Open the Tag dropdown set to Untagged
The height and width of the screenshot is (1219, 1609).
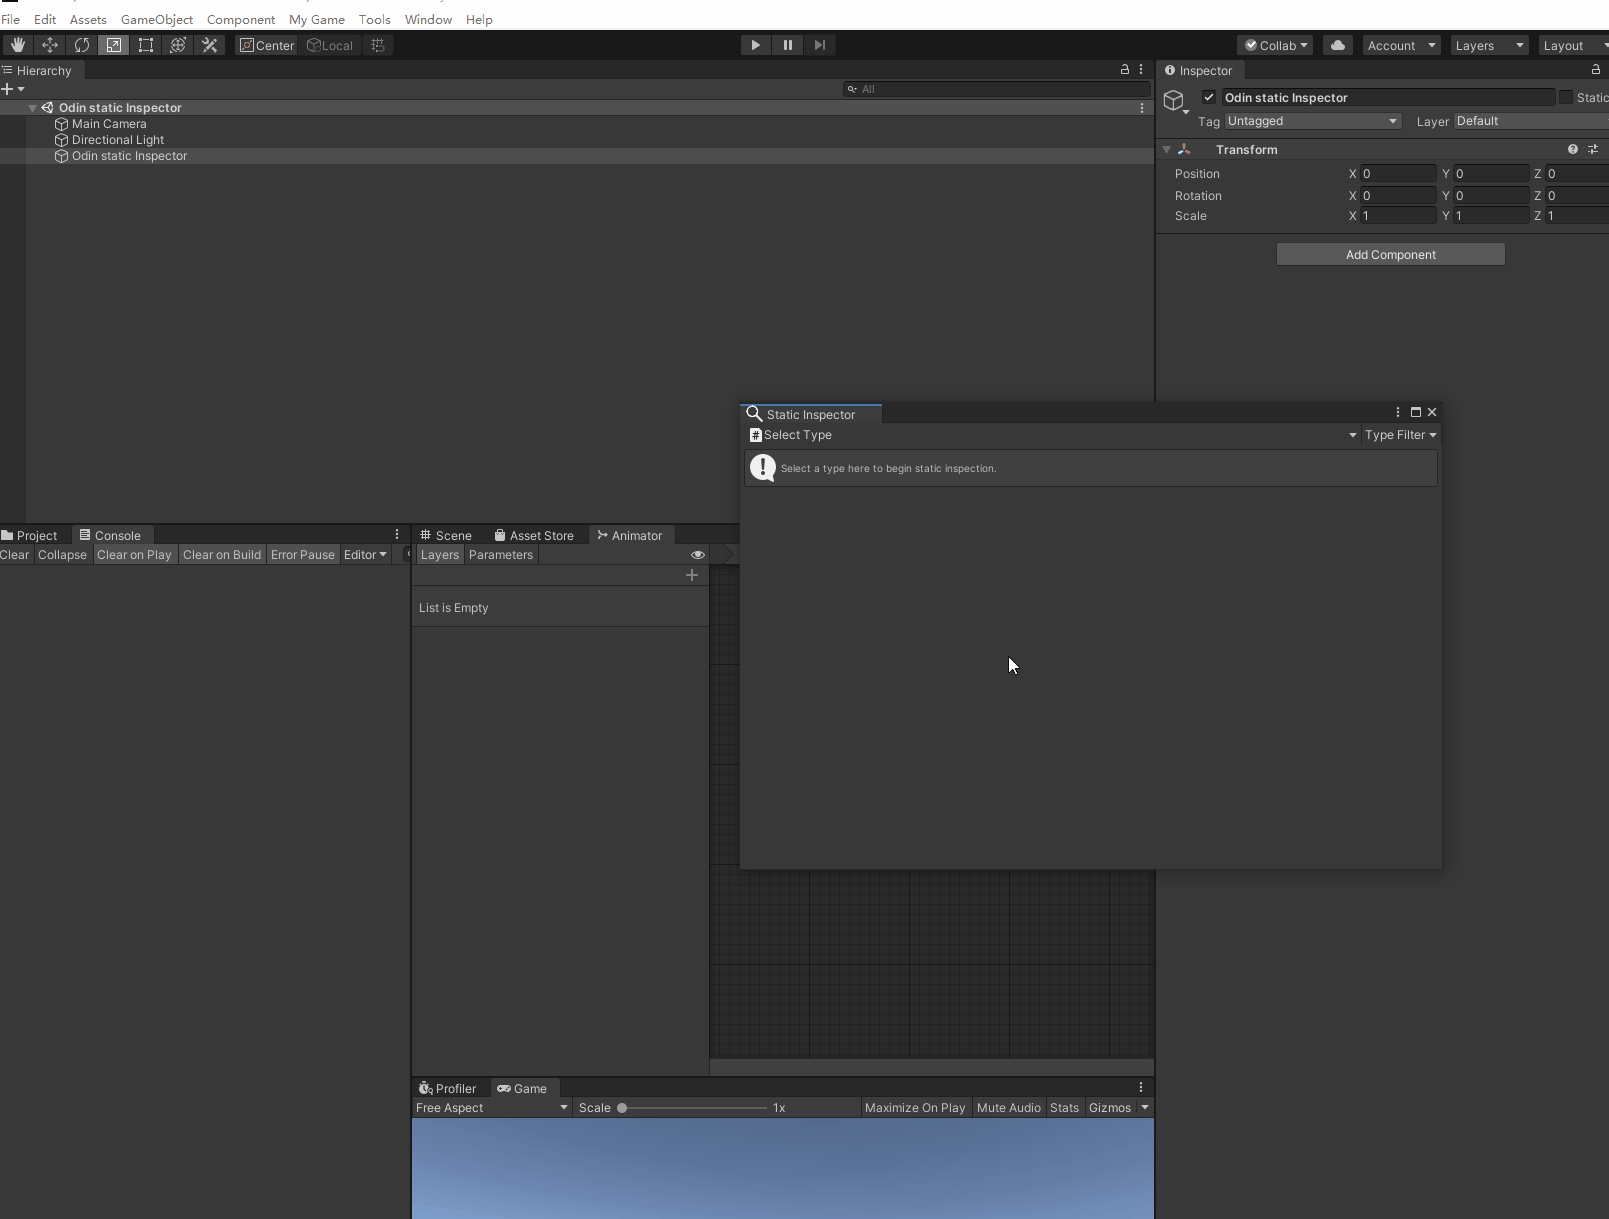[x=1312, y=121]
